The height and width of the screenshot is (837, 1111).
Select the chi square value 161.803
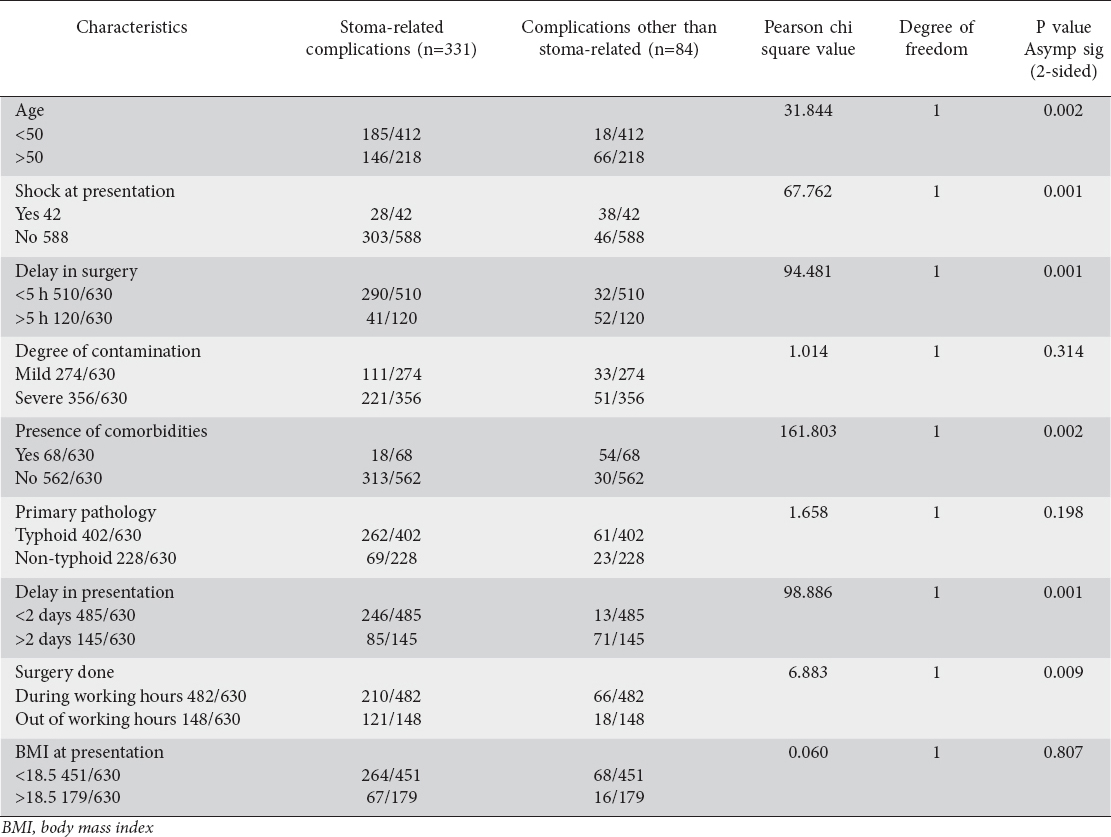[809, 431]
